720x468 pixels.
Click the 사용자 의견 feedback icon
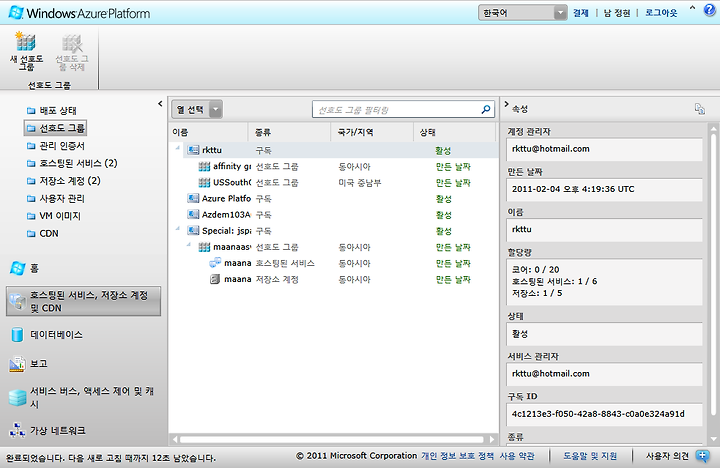[x=703, y=456]
